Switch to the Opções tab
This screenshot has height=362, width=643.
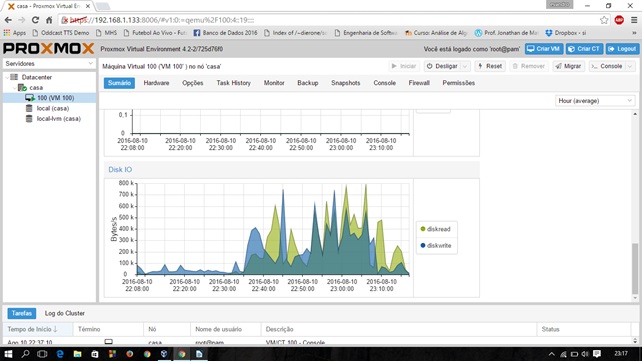click(193, 83)
